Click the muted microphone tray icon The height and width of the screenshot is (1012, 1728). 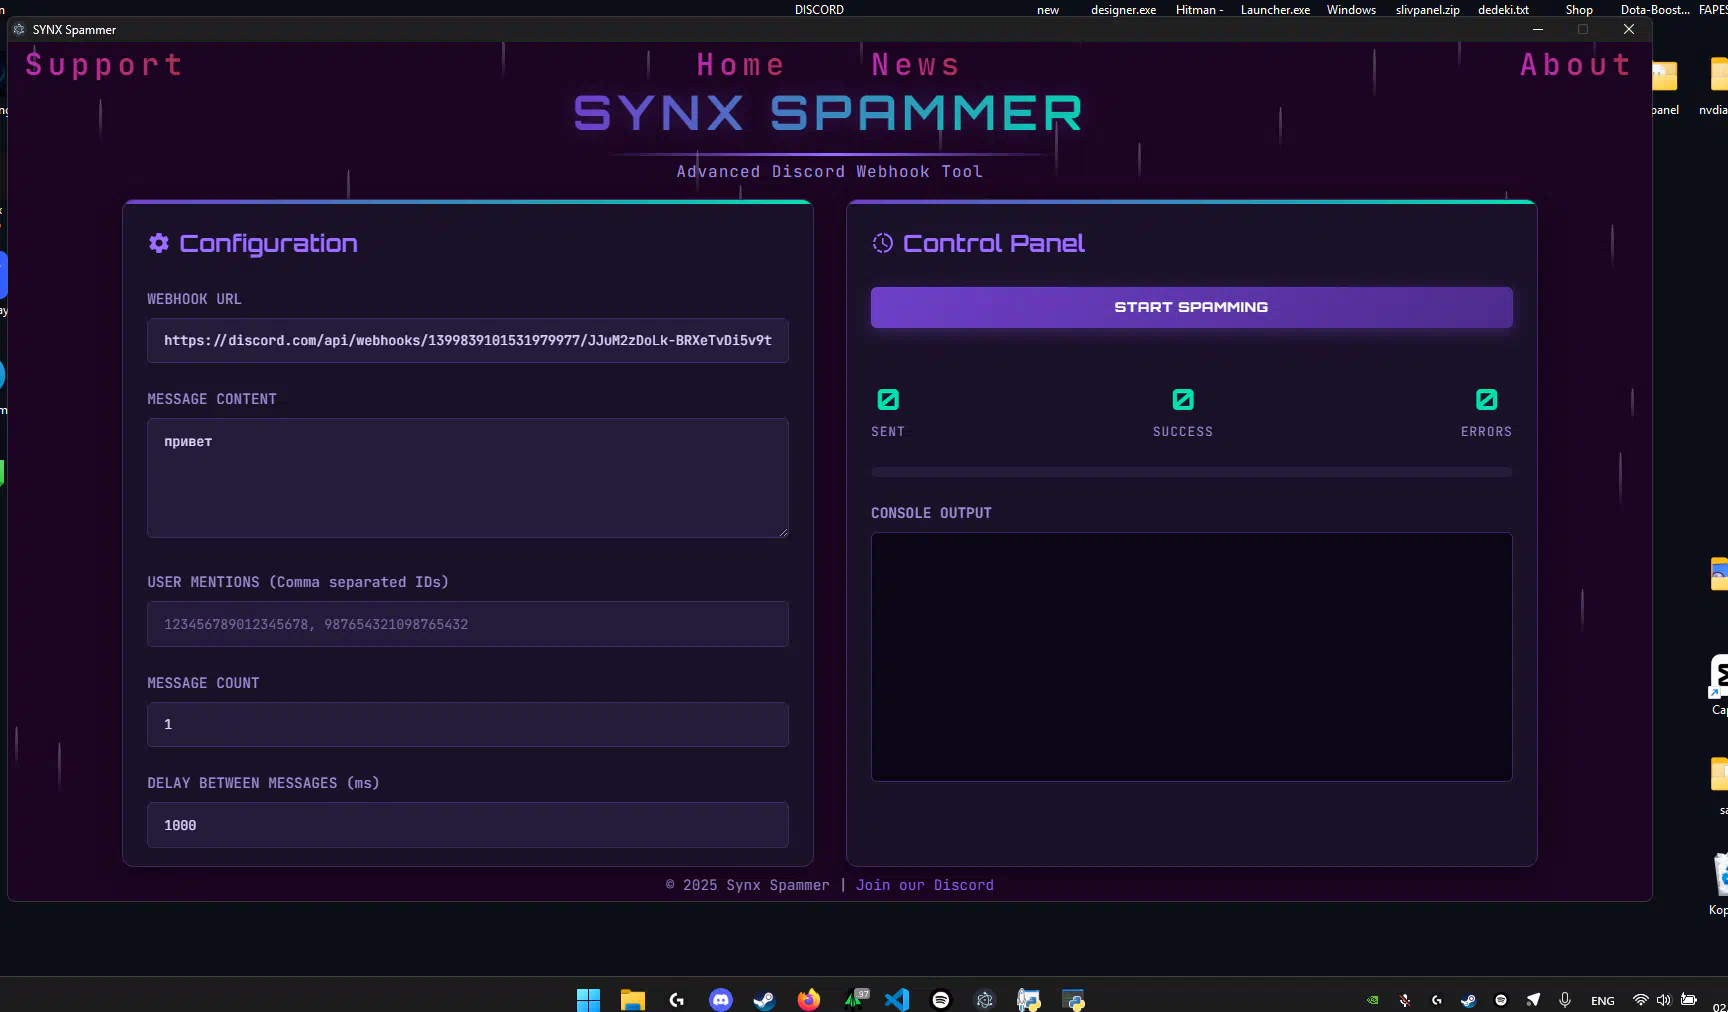pyautogui.click(x=1405, y=1000)
